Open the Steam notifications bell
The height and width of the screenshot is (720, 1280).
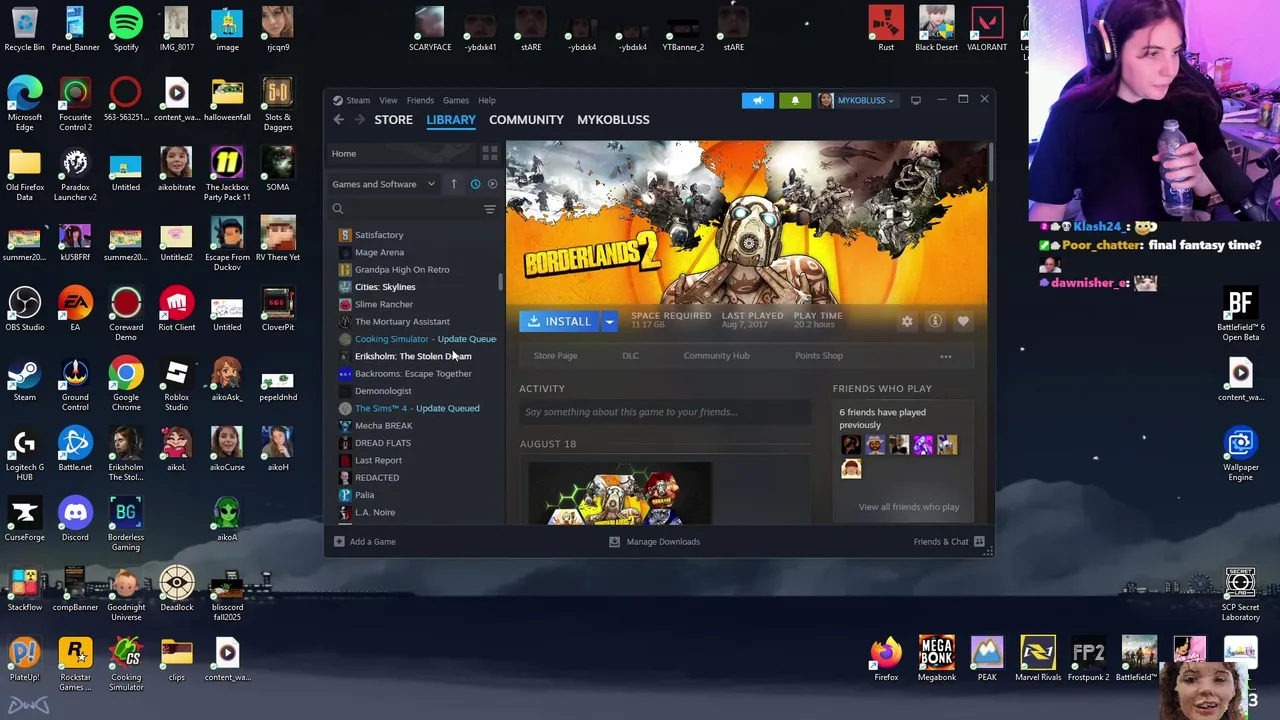pyautogui.click(x=795, y=100)
